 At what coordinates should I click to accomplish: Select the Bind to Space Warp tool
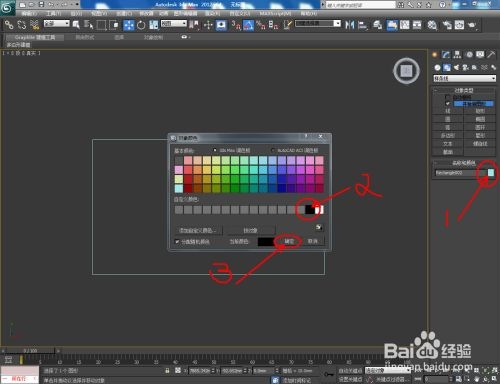34,25
